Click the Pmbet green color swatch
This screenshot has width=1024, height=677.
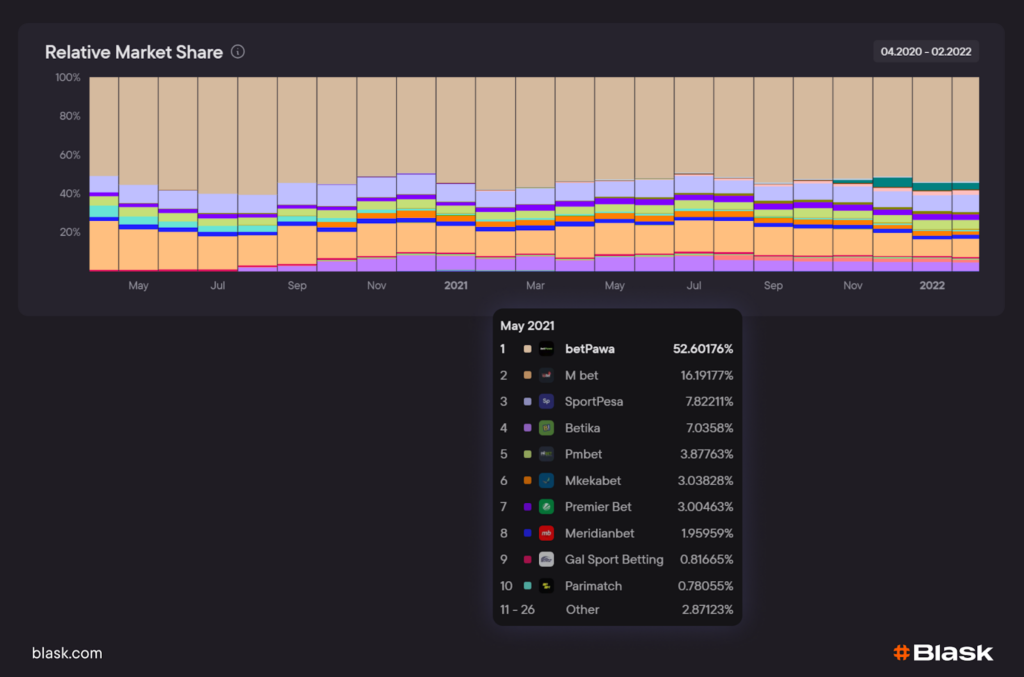[527, 455]
